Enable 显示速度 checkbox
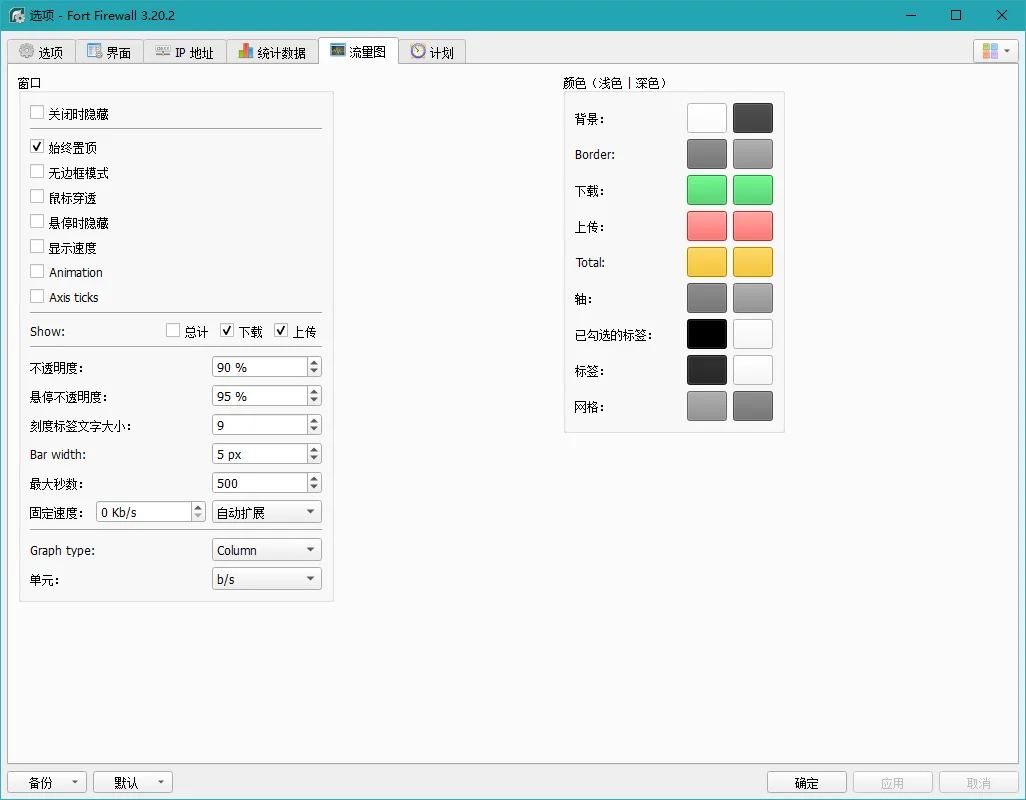 tap(37, 247)
